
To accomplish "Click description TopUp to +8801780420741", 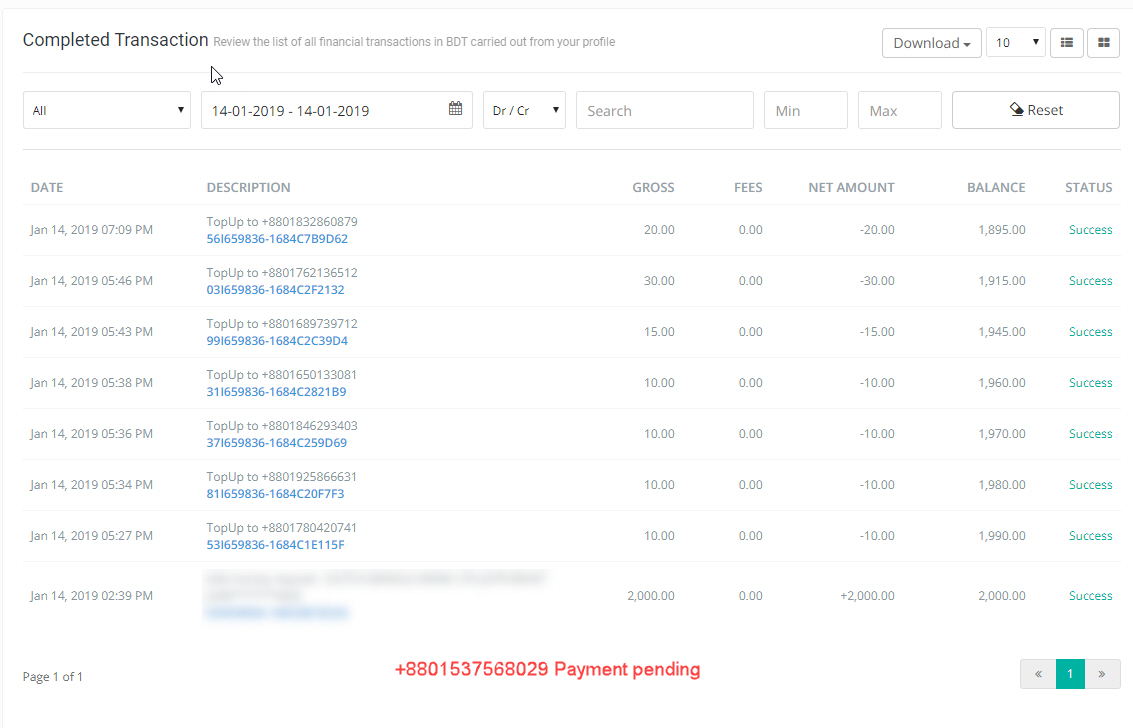I will coord(282,528).
